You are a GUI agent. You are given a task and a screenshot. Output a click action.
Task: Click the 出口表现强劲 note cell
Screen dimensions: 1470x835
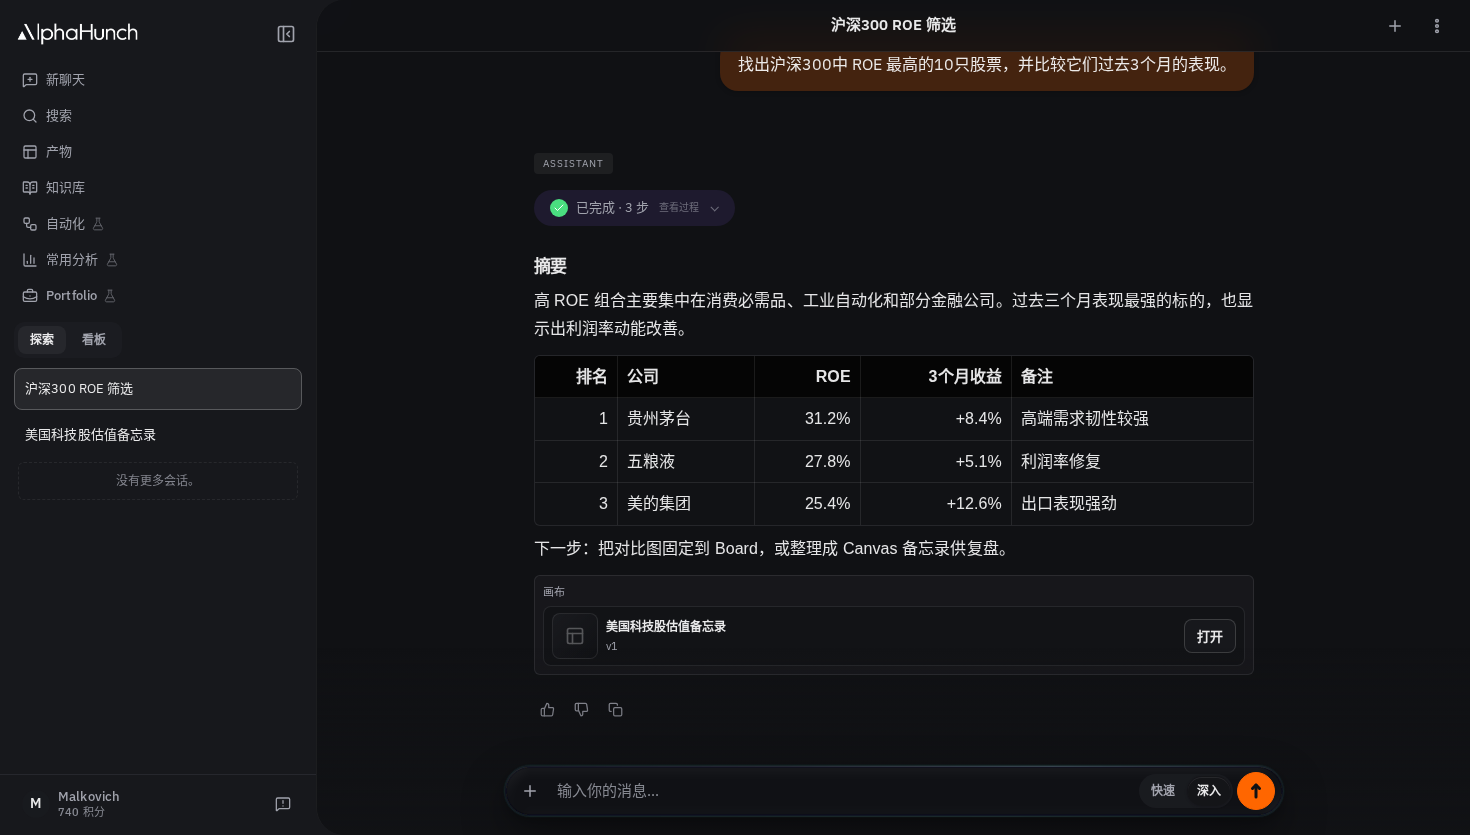[1132, 504]
